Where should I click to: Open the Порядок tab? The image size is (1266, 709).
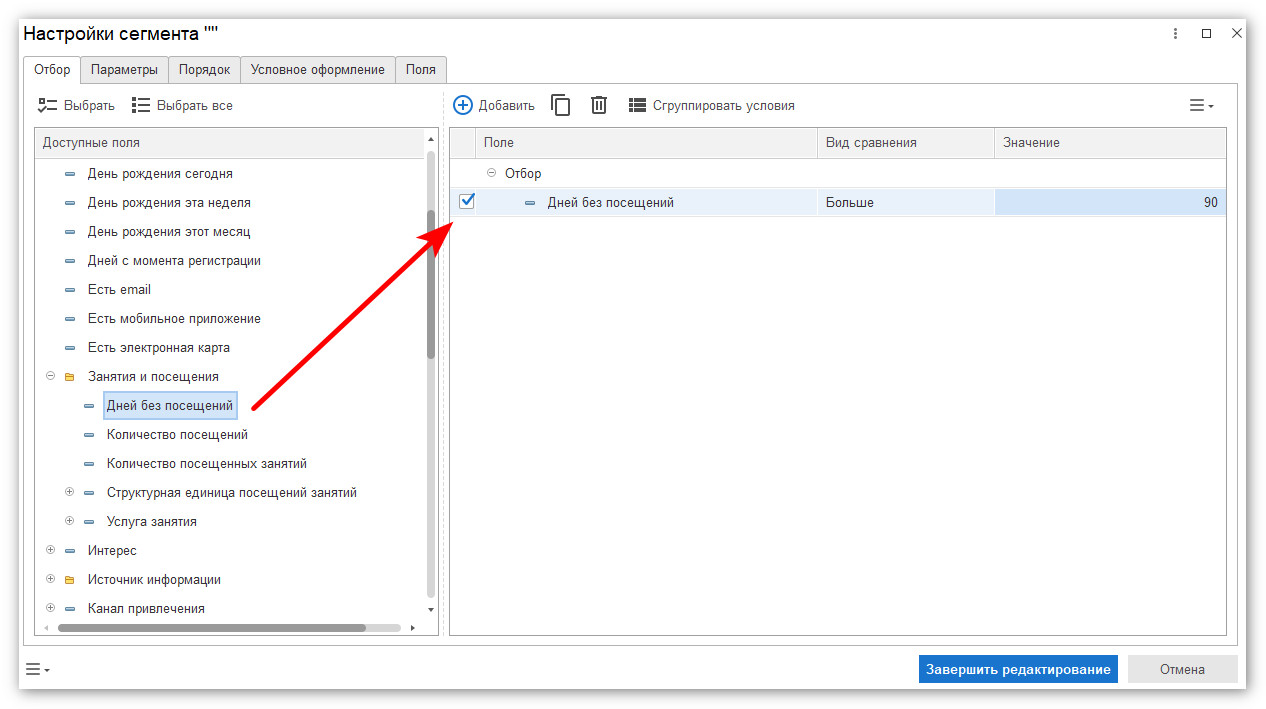point(204,70)
